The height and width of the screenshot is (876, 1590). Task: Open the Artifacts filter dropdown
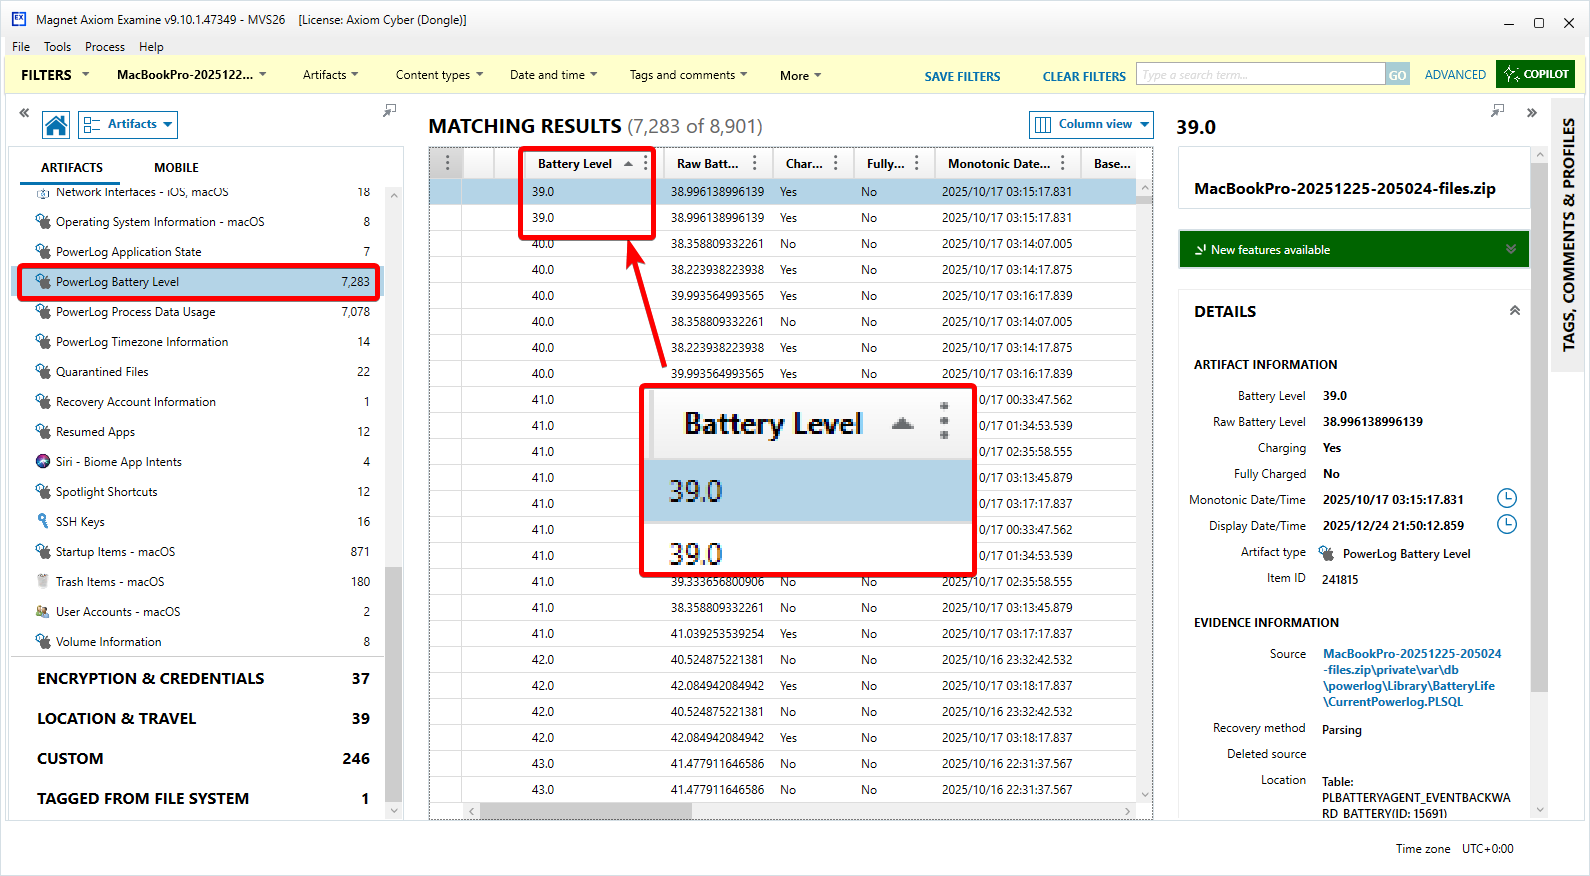pyautogui.click(x=330, y=75)
